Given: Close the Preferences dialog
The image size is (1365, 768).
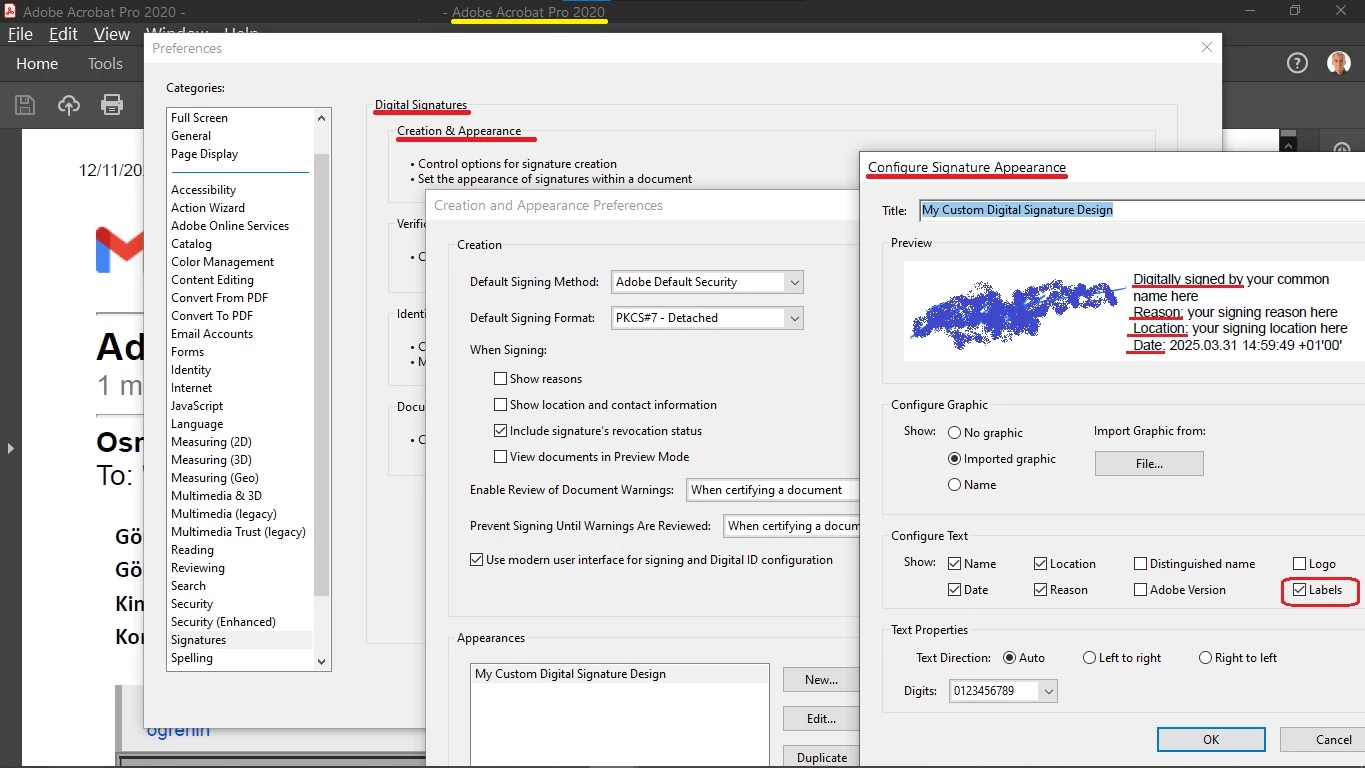Looking at the screenshot, I should point(1207,47).
